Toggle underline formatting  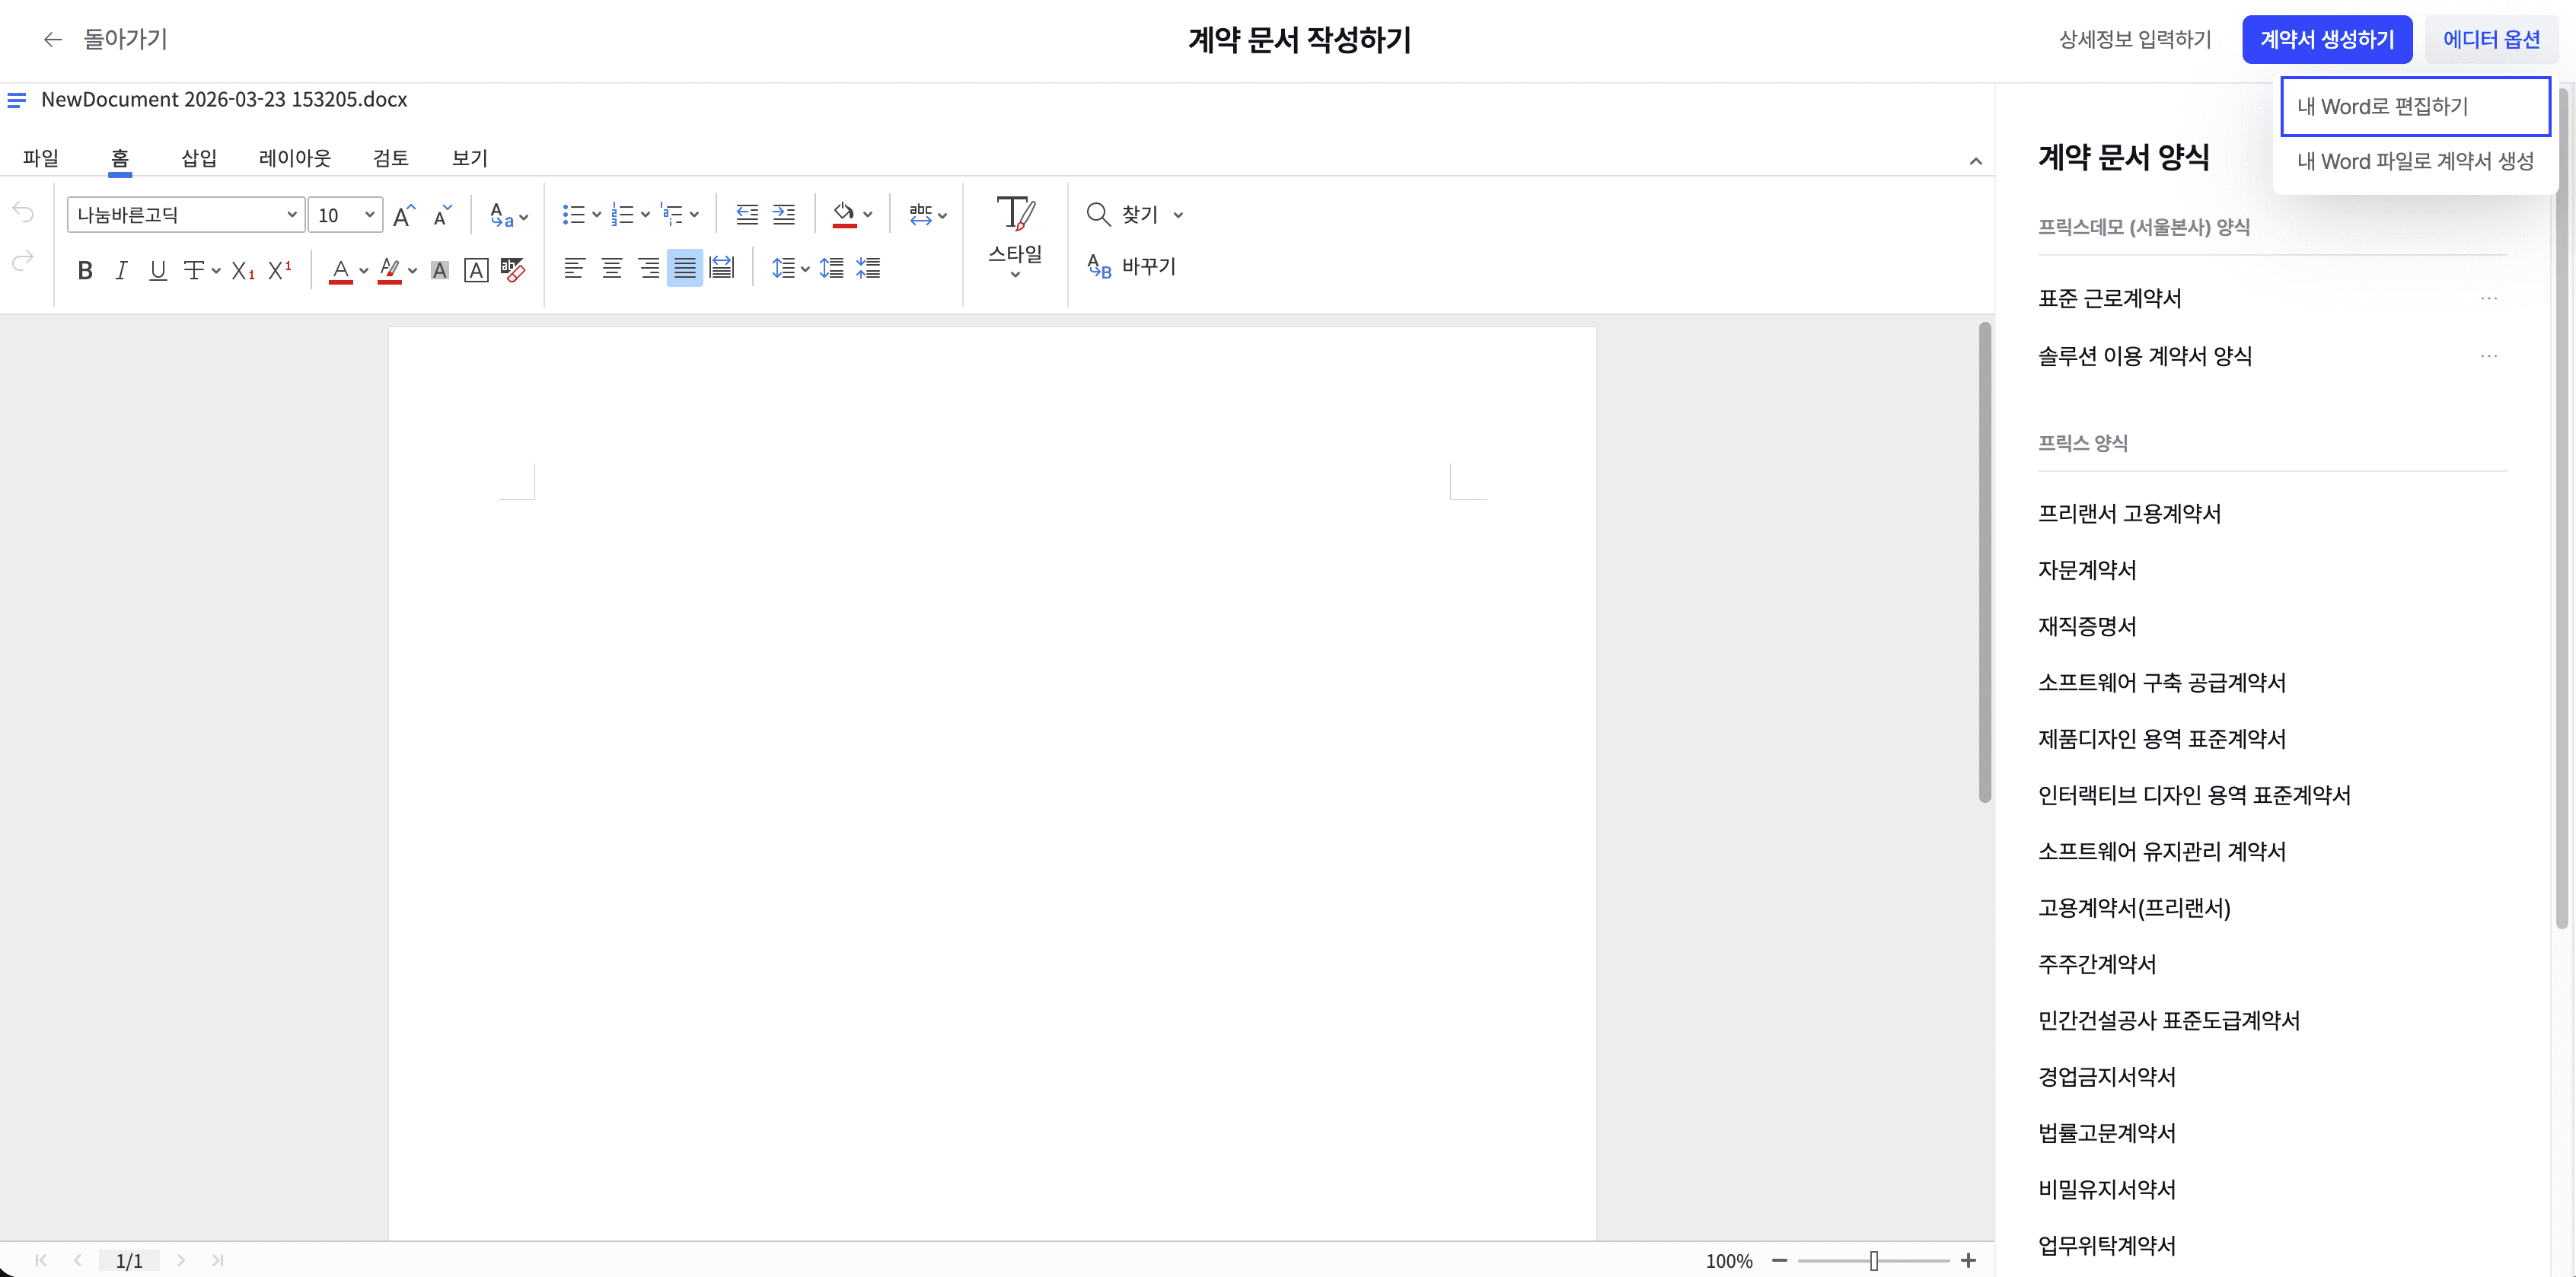157,270
